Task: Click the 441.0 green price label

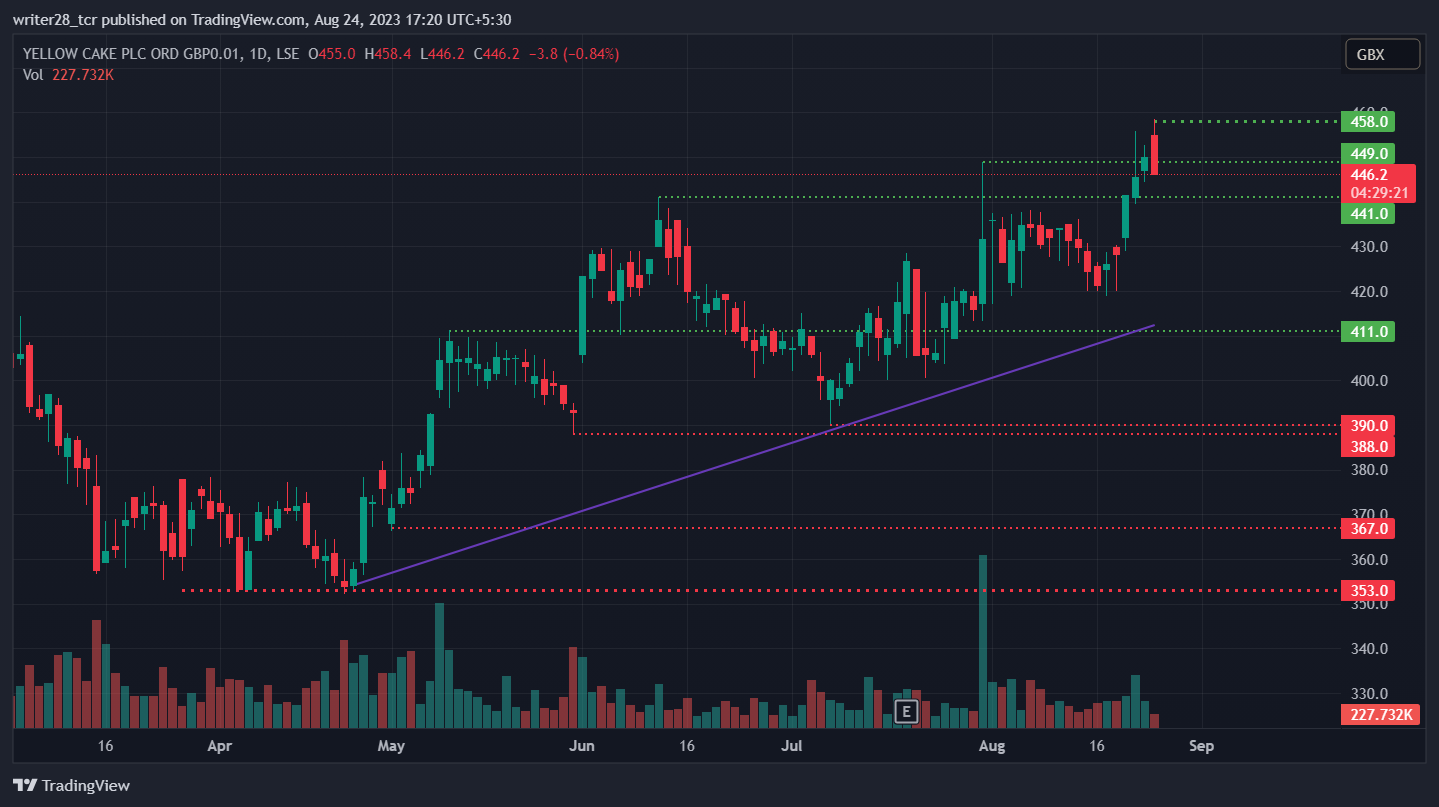Action: [x=1369, y=213]
